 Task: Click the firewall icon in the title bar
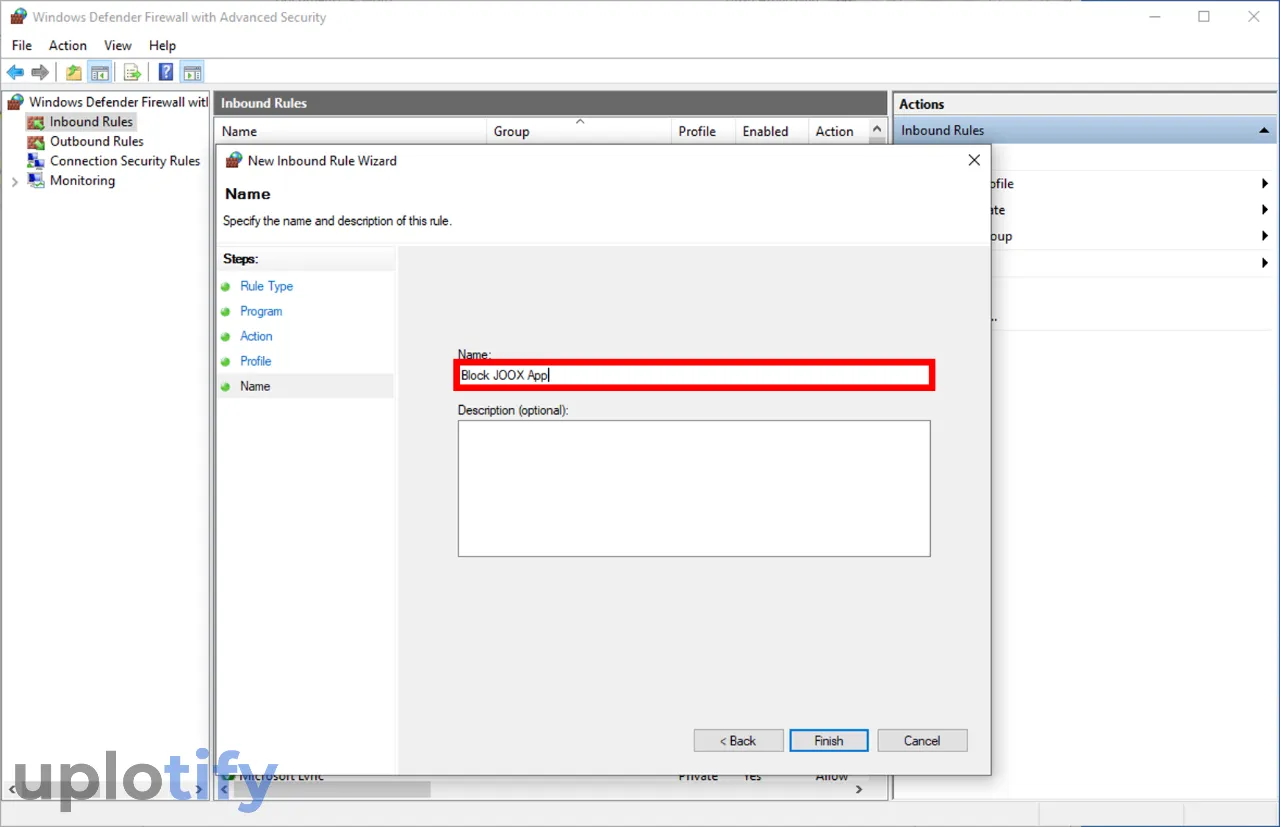18,17
